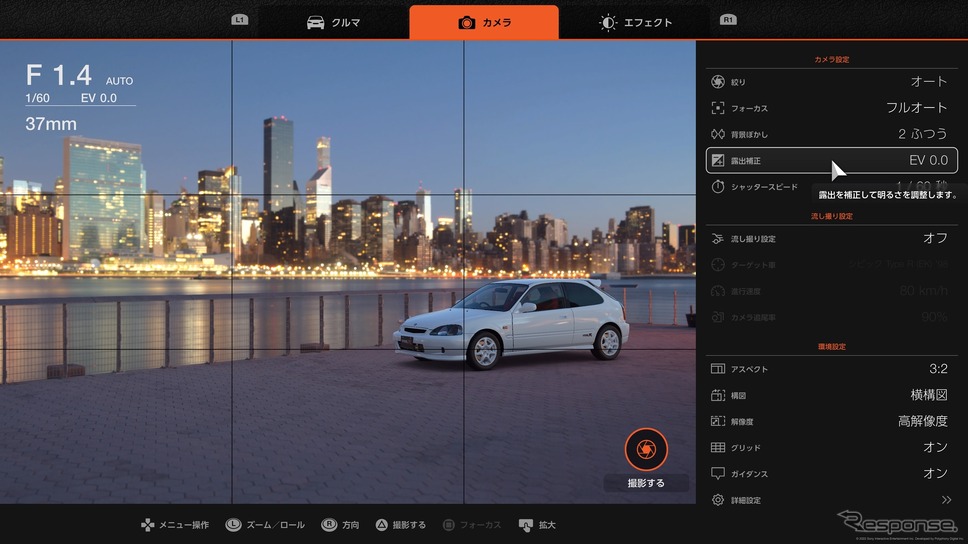Toggle ガイダンス オン setting

point(935,474)
